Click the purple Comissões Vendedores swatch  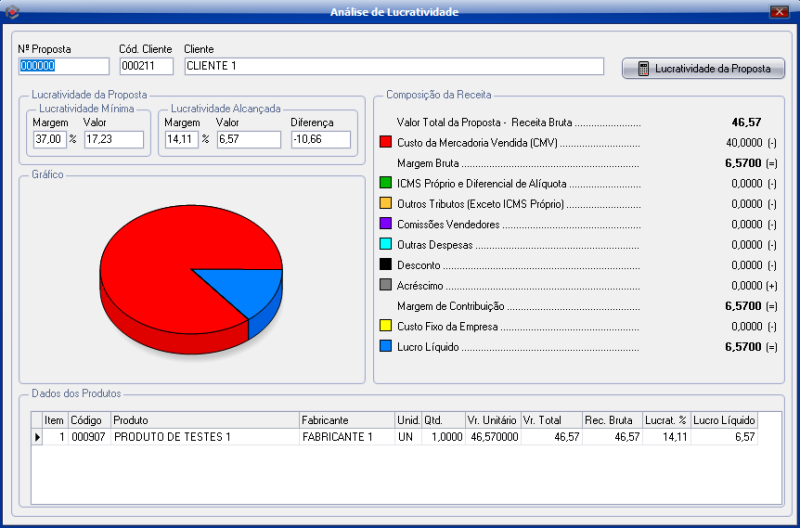point(385,224)
